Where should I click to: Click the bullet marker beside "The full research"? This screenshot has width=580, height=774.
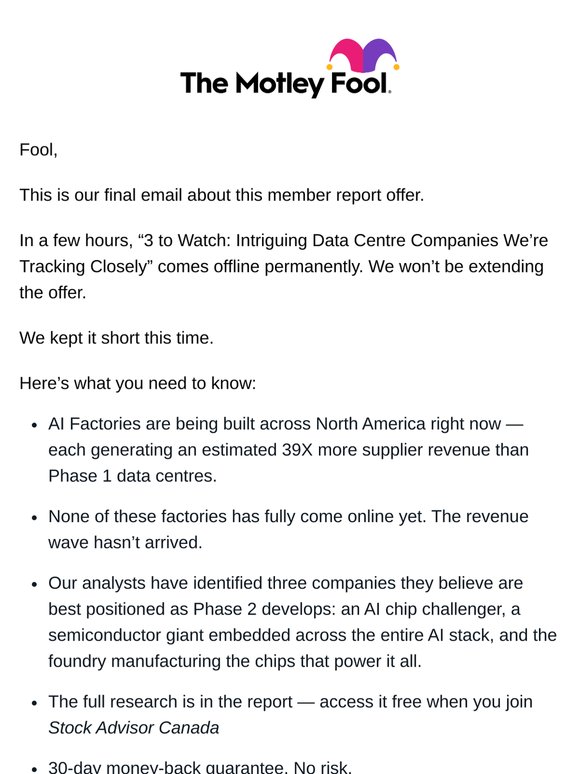coord(34,703)
